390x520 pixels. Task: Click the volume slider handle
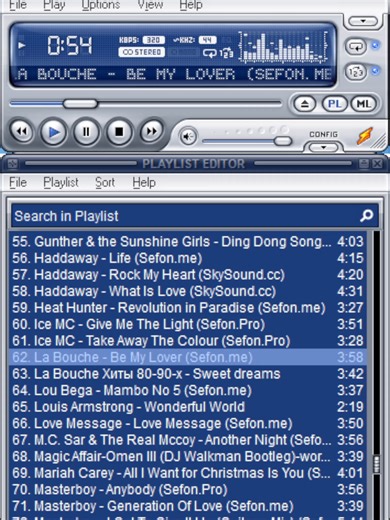[x=283, y=141]
